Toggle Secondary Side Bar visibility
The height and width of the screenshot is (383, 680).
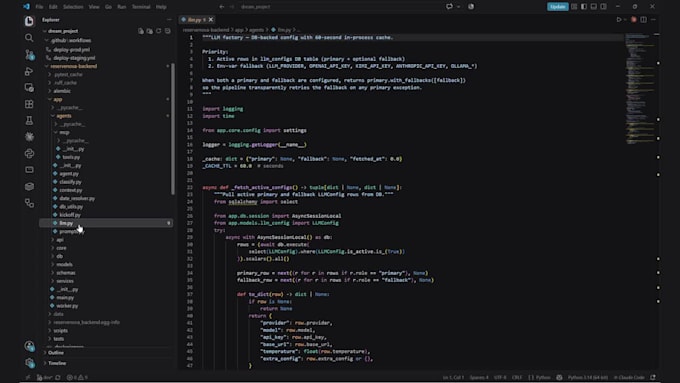(x=603, y=7)
